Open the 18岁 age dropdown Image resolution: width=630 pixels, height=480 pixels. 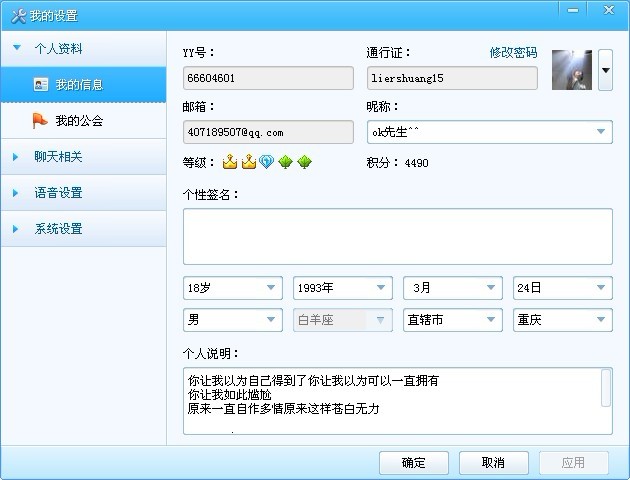pyautogui.click(x=233, y=288)
